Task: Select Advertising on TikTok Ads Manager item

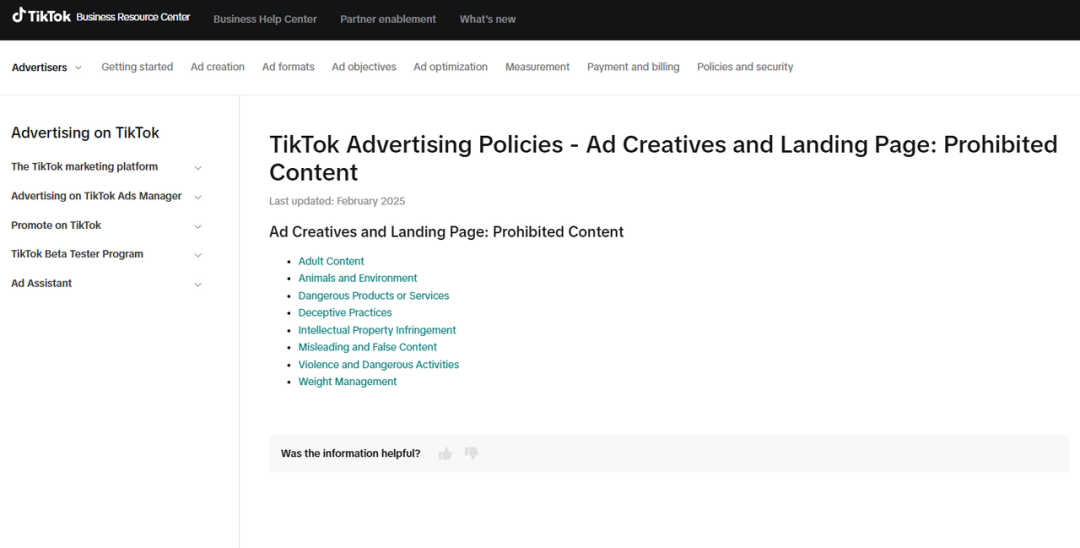Action: 96,196
